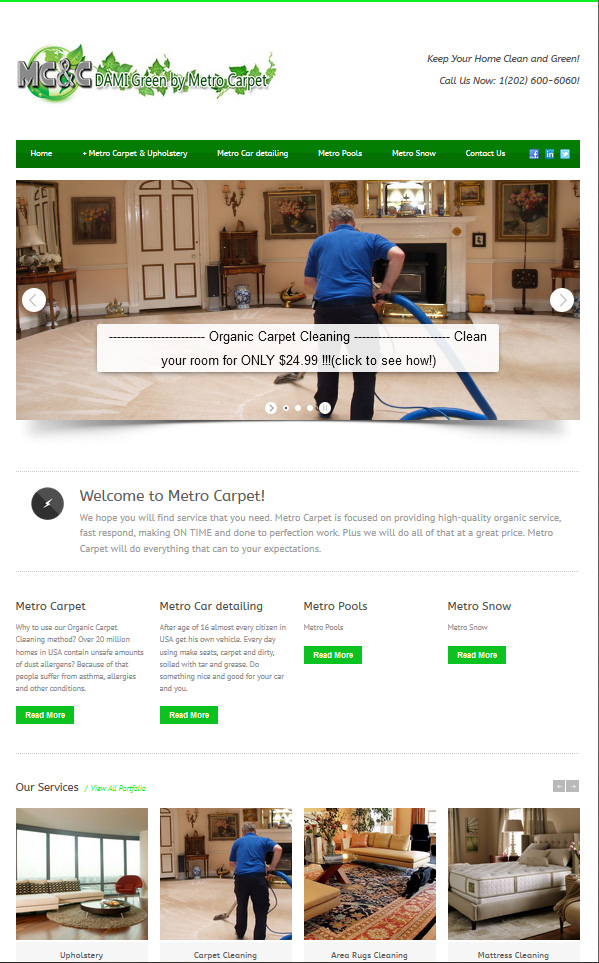599x963 pixels.
Task: Pause the slideshow with the pause icon
Action: pyautogui.click(x=325, y=408)
